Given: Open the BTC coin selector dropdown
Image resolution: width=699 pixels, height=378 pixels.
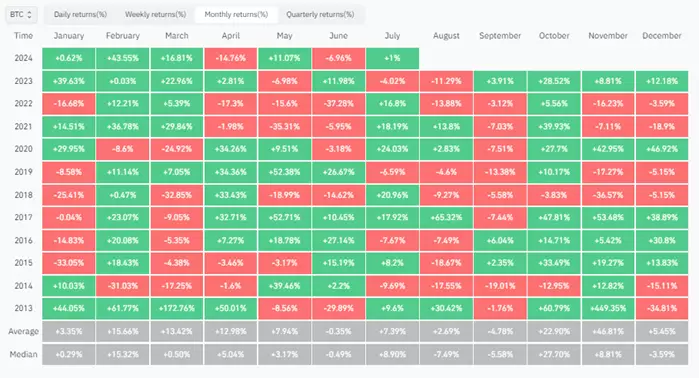Looking at the screenshot, I should point(21,15).
